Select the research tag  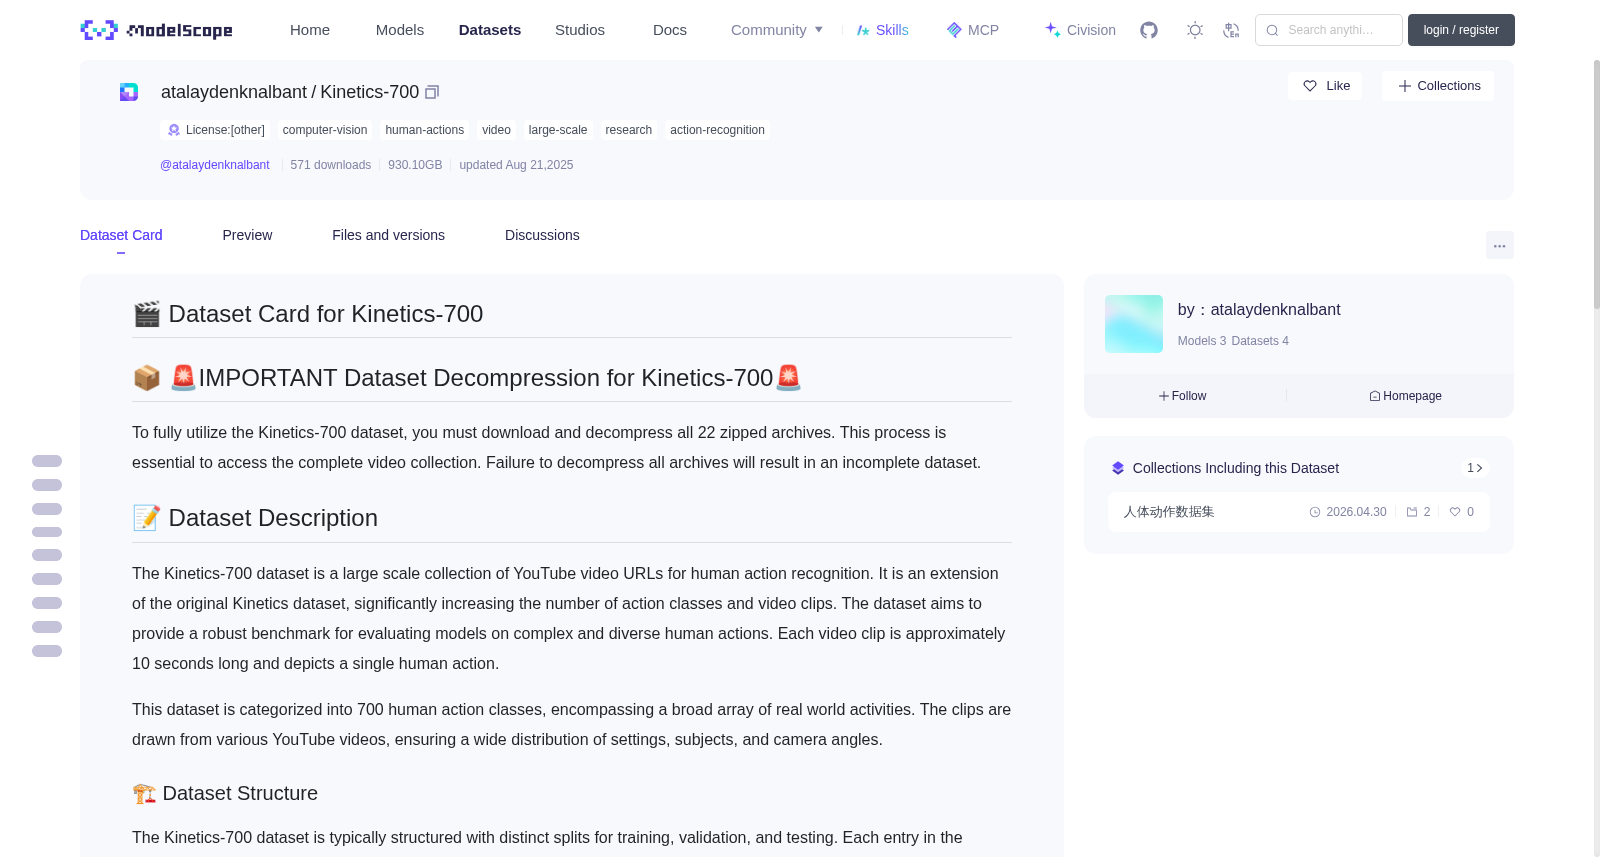tap(629, 130)
